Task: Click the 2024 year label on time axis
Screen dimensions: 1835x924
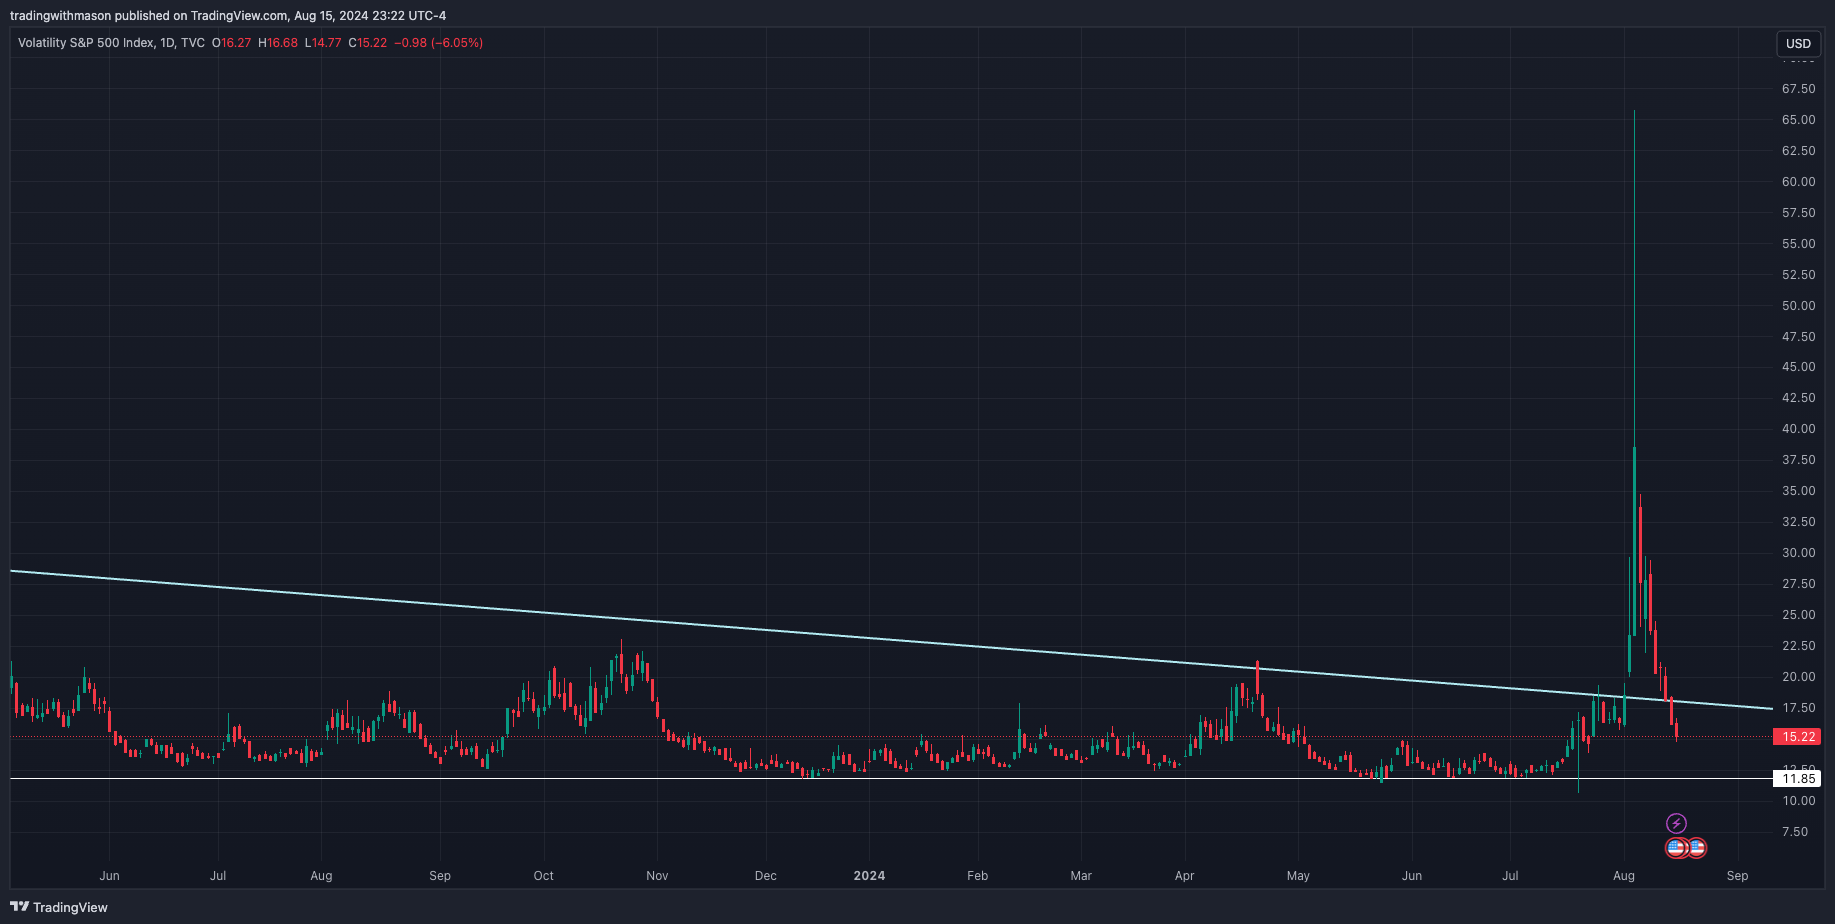Action: (869, 876)
